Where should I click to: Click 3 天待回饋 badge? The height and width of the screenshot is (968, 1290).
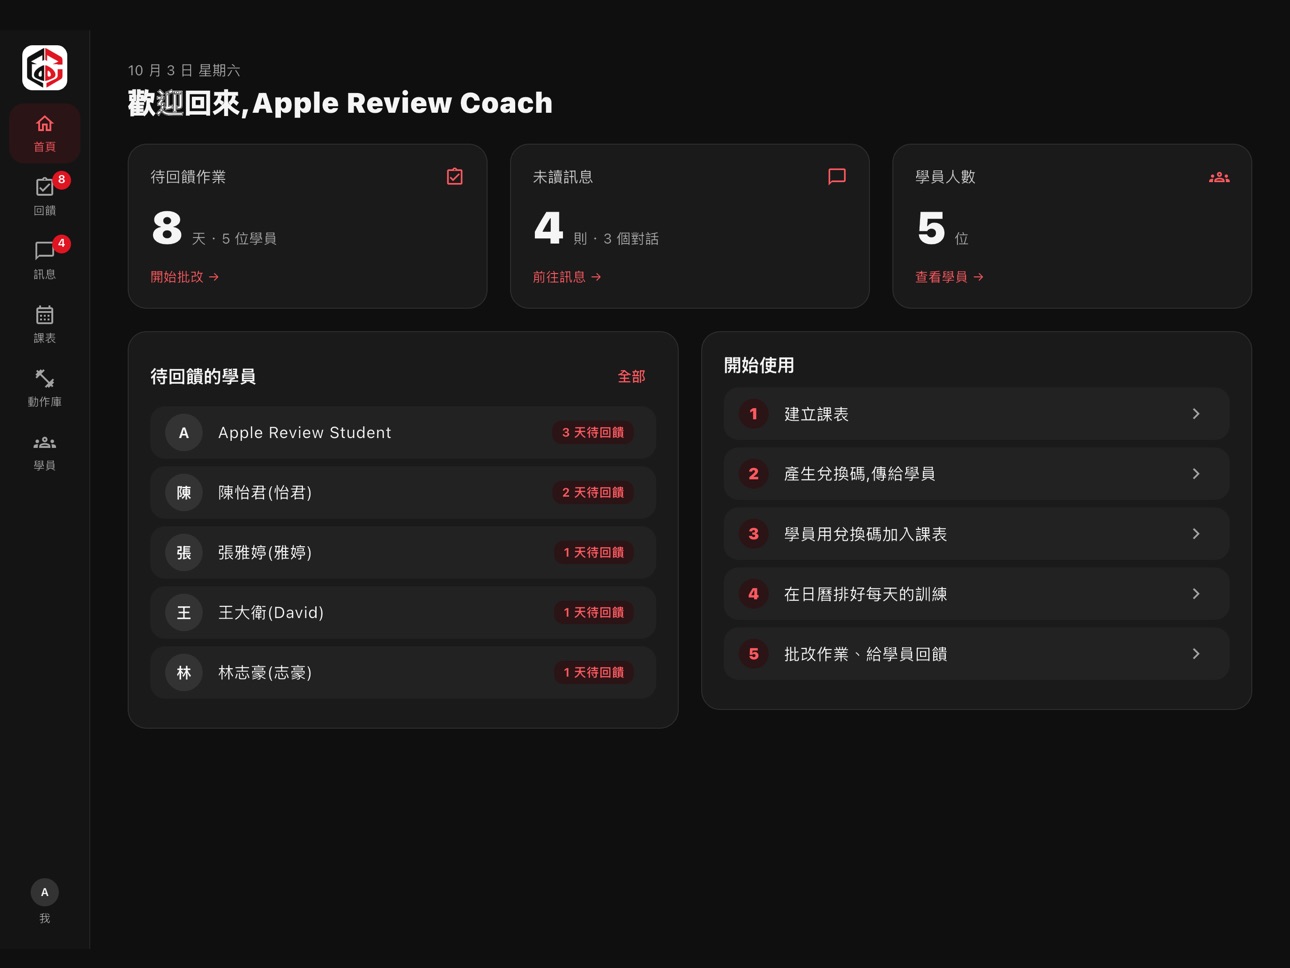[x=593, y=433]
